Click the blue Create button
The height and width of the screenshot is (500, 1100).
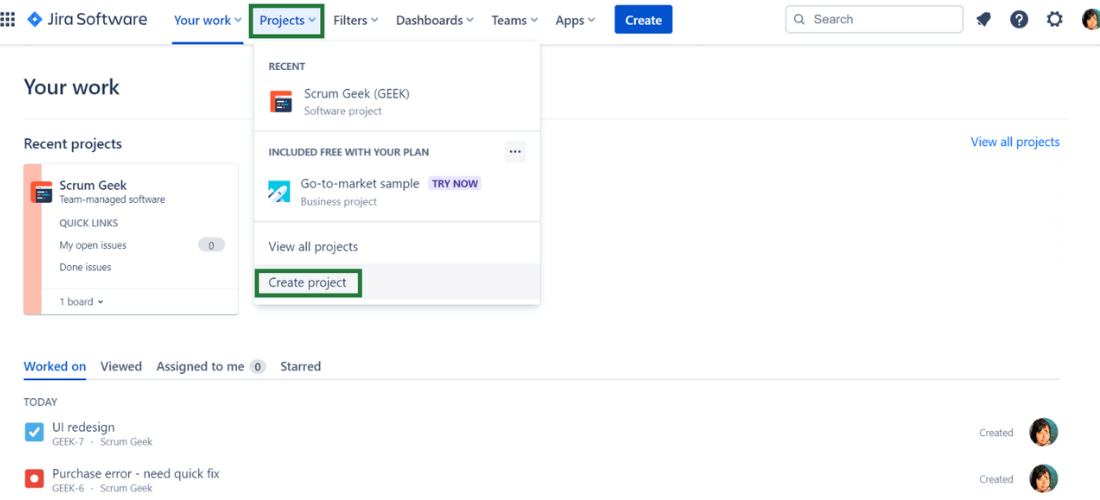(x=643, y=20)
